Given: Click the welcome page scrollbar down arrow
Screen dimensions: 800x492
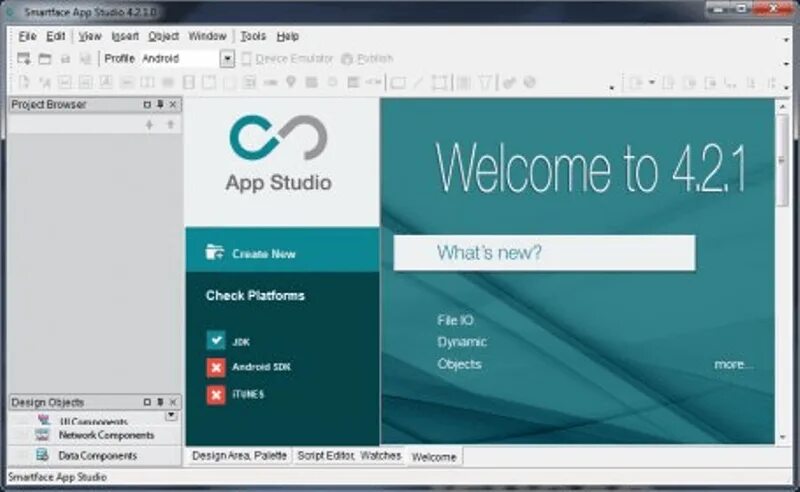Looking at the screenshot, I should 783,437.
